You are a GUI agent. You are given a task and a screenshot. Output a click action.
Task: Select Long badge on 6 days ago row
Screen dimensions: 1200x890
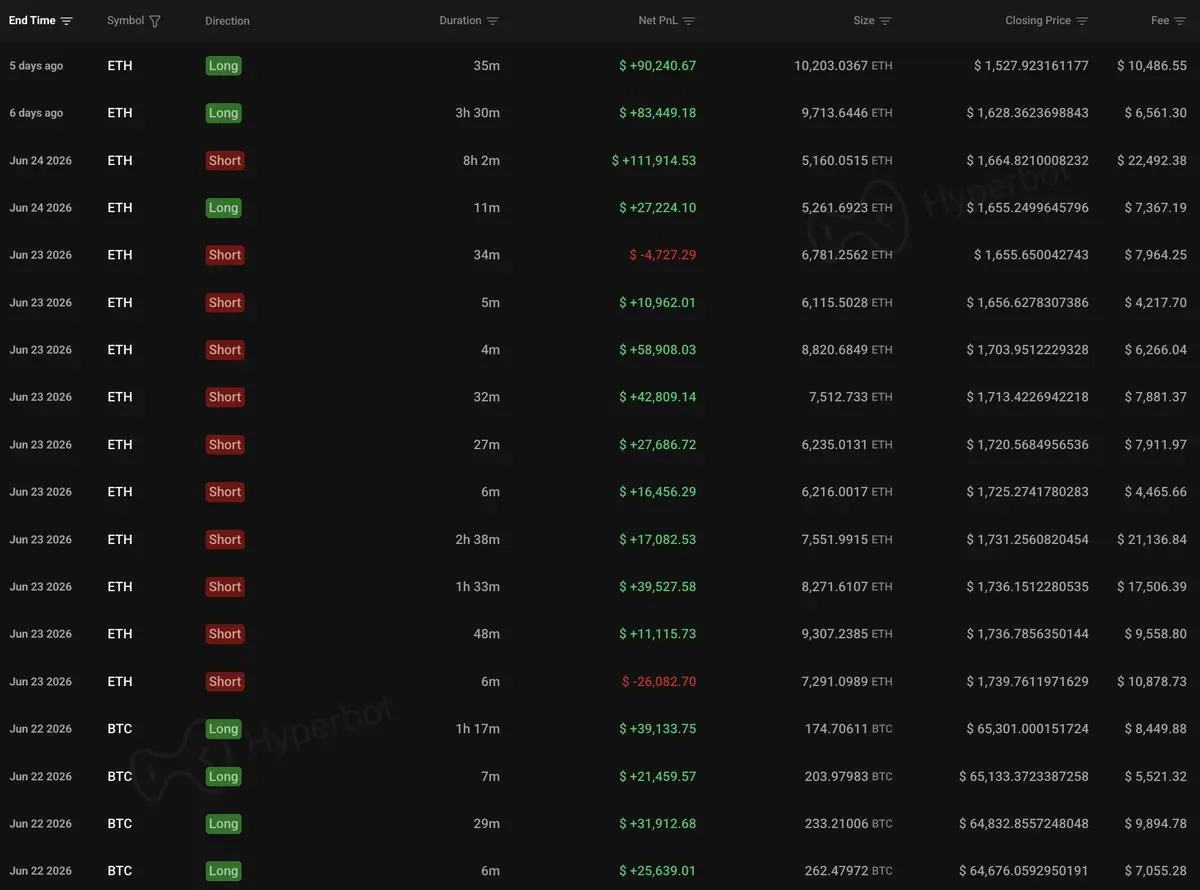pyautogui.click(x=223, y=113)
